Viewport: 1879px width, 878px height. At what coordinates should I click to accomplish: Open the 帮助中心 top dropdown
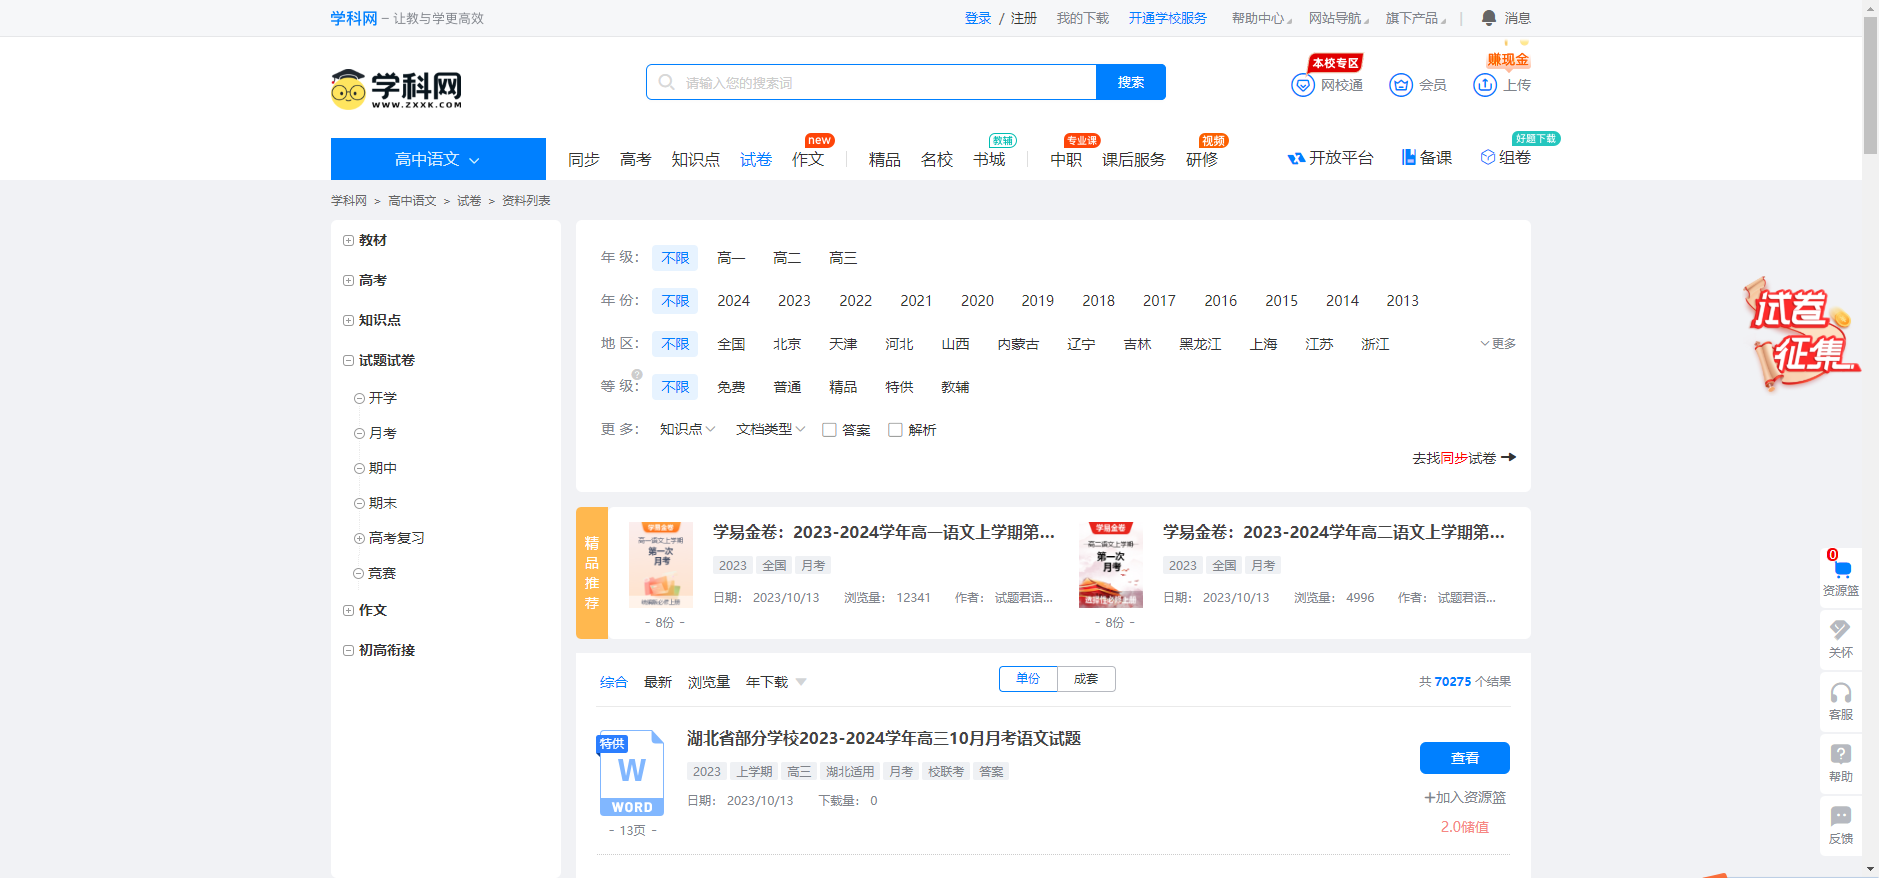coord(1261,18)
